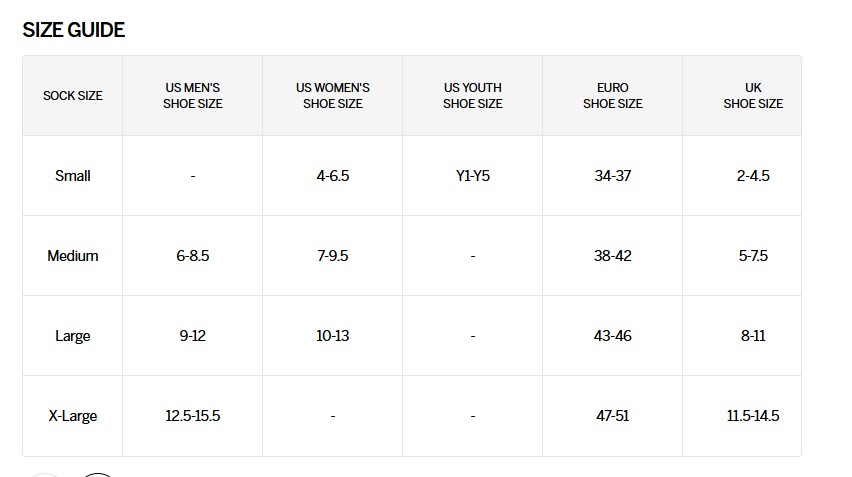
Task: Click the EURO SHOE SIZE header
Action: tap(612, 96)
